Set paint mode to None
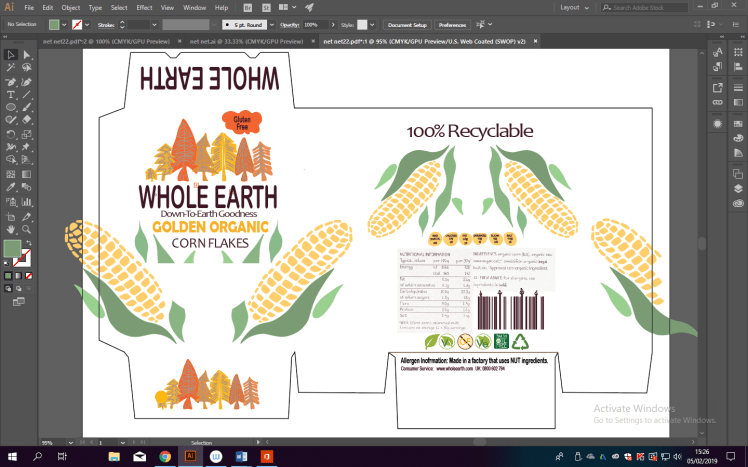The height and width of the screenshot is (467, 748). [x=29, y=276]
